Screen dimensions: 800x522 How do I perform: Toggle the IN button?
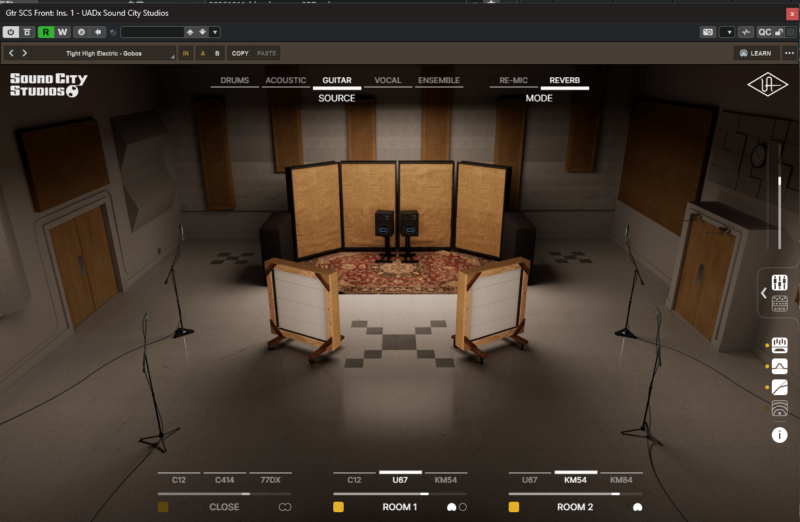click(186, 53)
